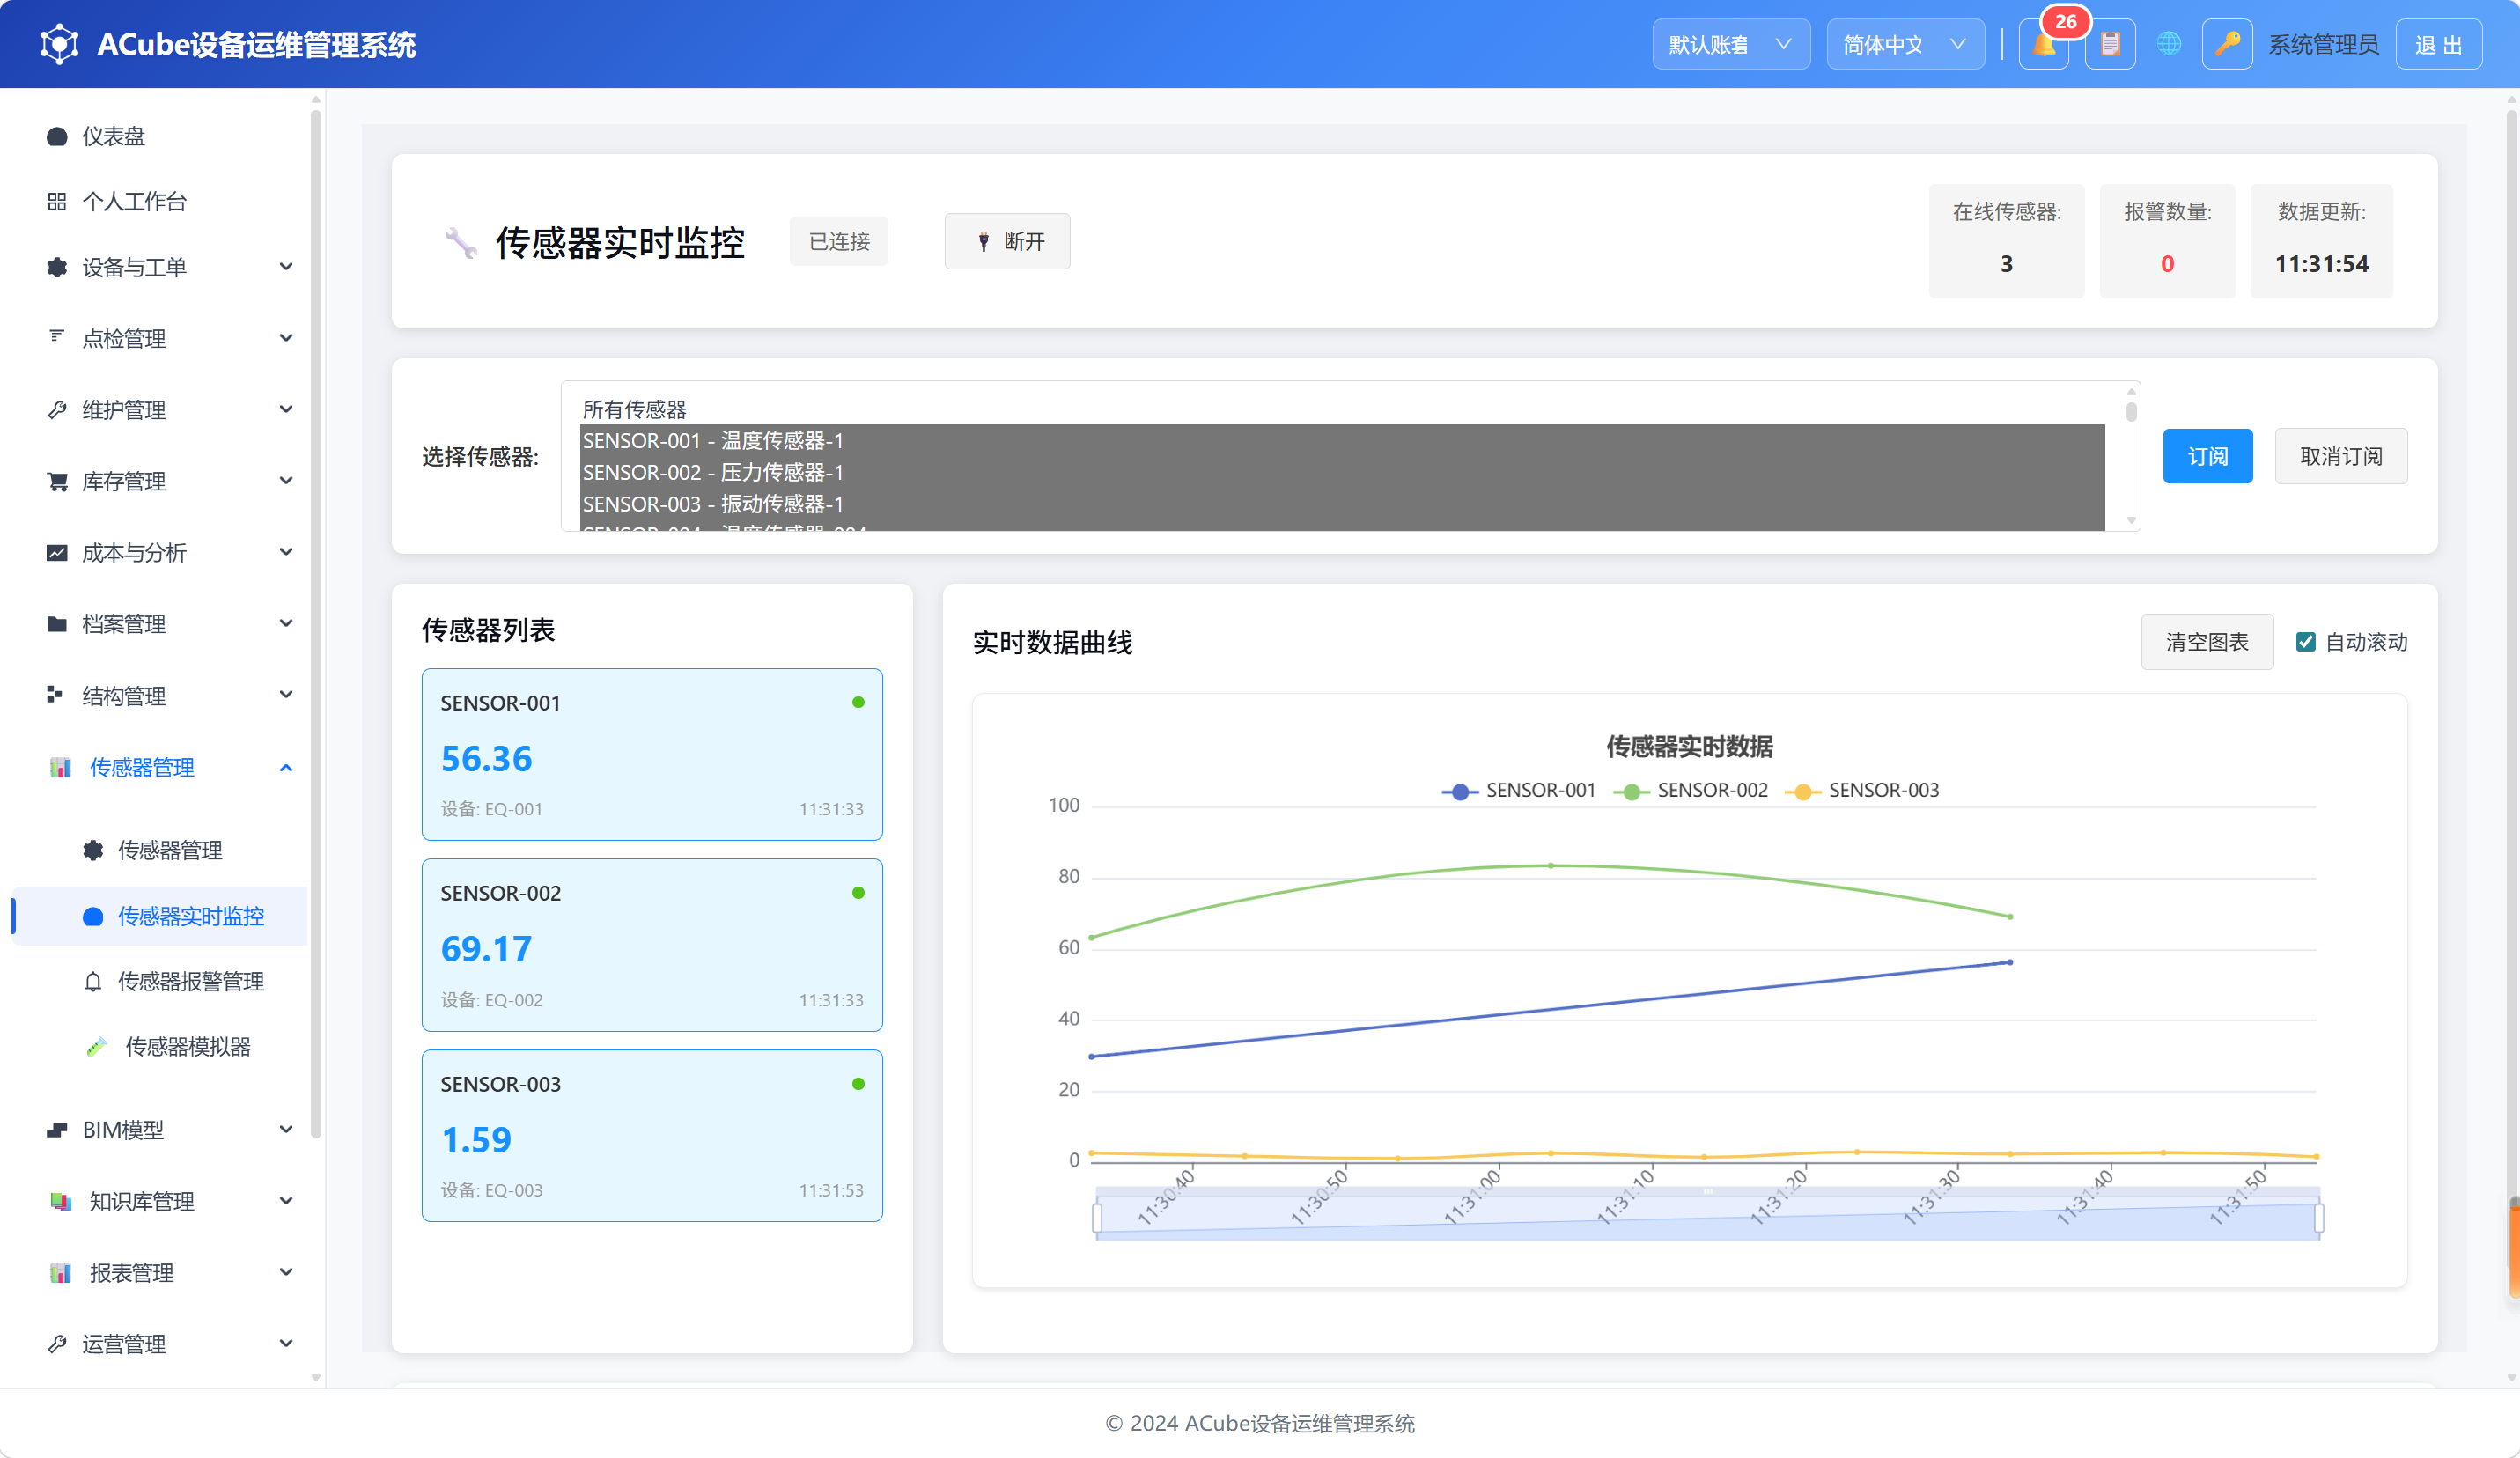Toggle SENSOR-003 legend in chart
Viewport: 2520px width, 1458px height.
[x=1861, y=791]
